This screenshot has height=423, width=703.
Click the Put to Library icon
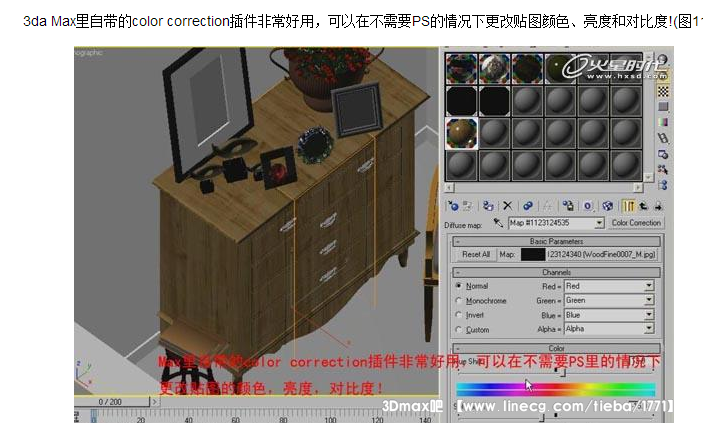[x=568, y=206]
